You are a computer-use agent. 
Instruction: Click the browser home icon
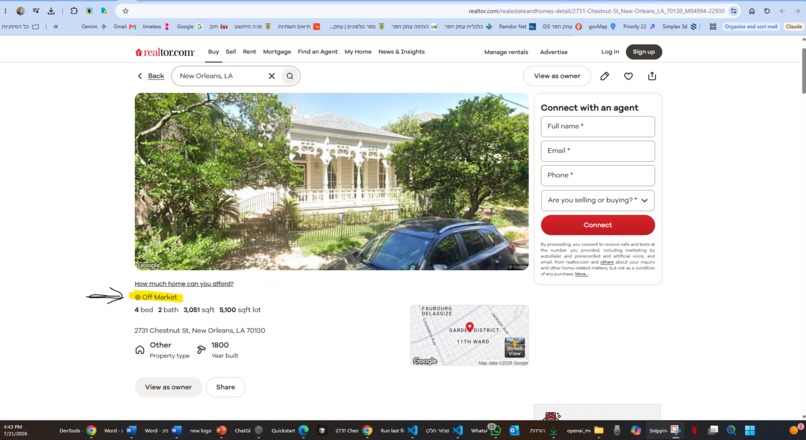[x=752, y=11]
